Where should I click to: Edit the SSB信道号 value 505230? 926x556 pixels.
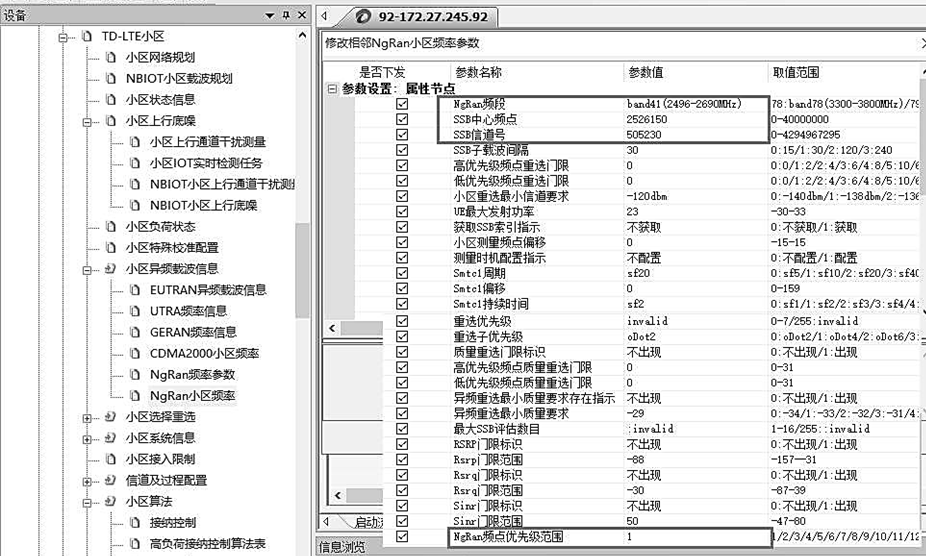click(644, 135)
